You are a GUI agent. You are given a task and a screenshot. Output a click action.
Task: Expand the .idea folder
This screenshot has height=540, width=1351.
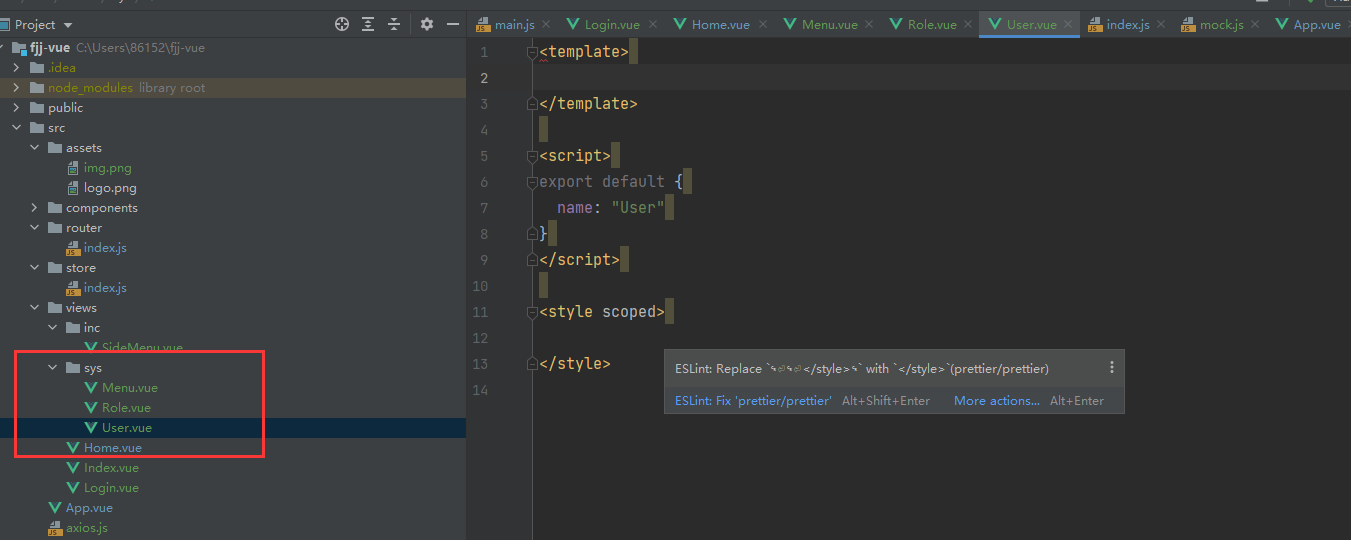16,67
